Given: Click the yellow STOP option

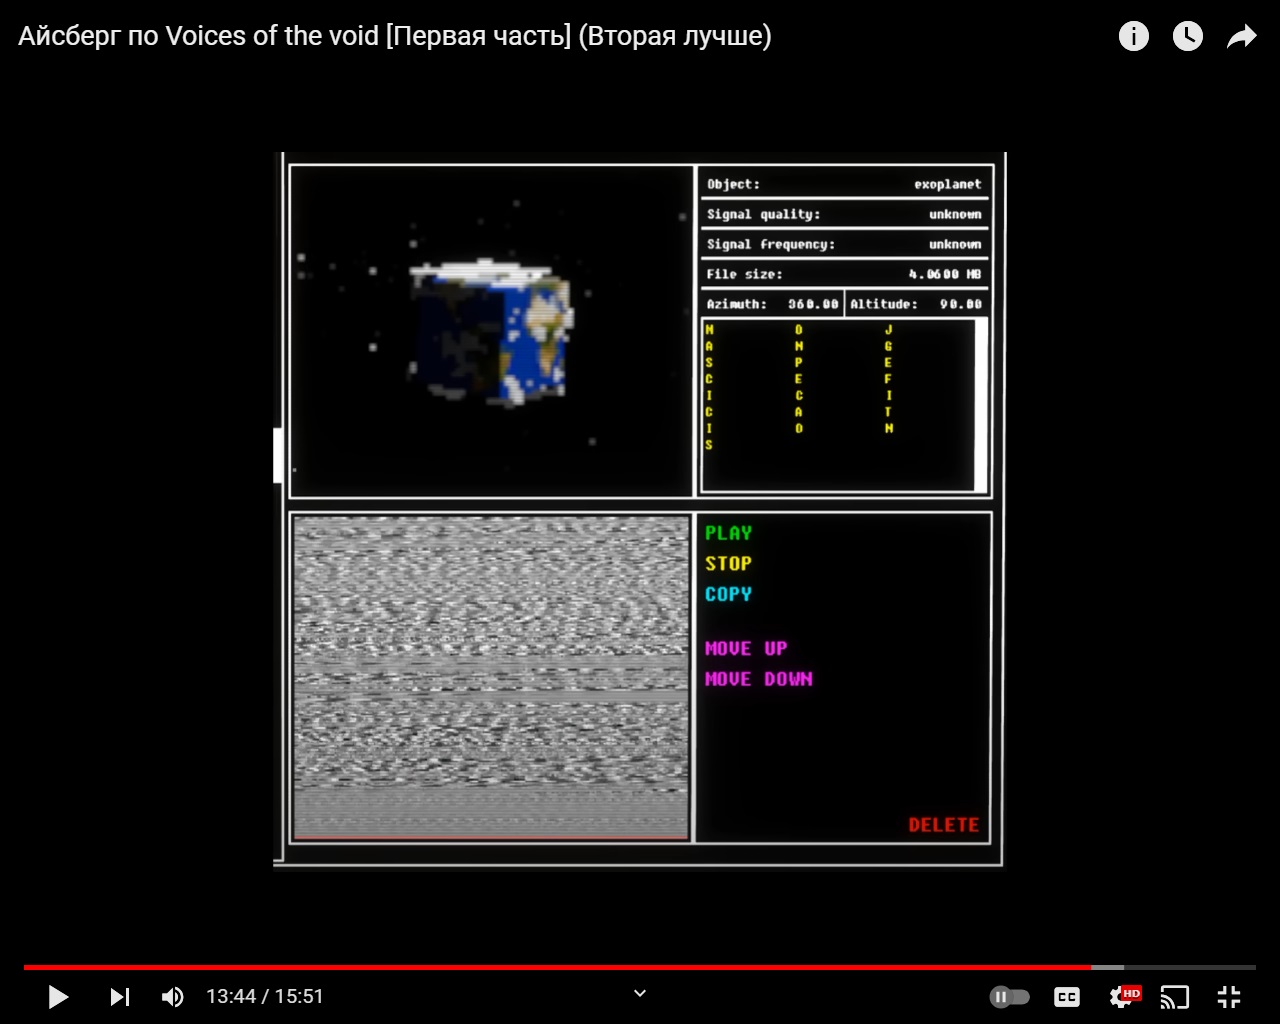Looking at the screenshot, I should click(x=728, y=563).
